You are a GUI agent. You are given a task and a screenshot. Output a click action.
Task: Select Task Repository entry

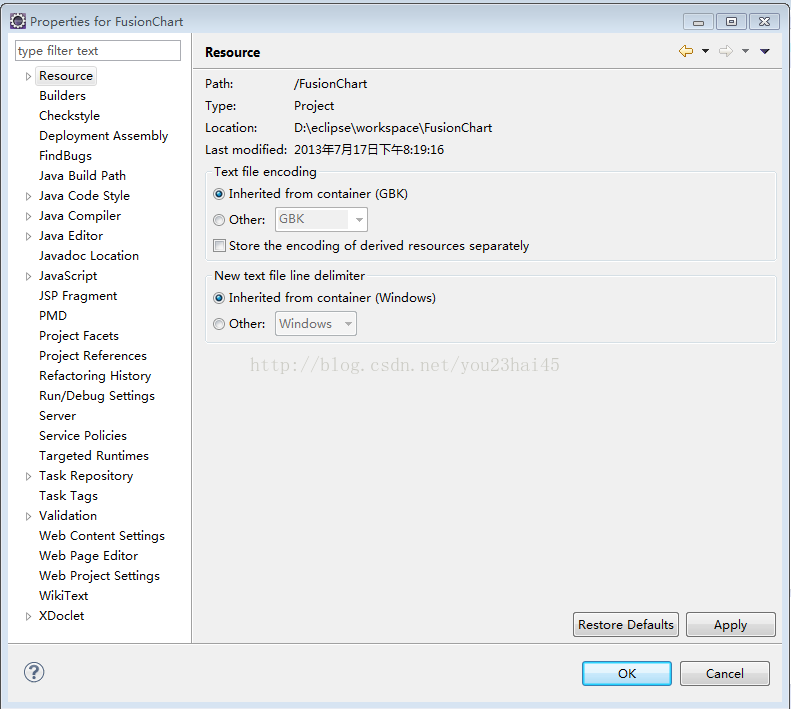tap(86, 476)
